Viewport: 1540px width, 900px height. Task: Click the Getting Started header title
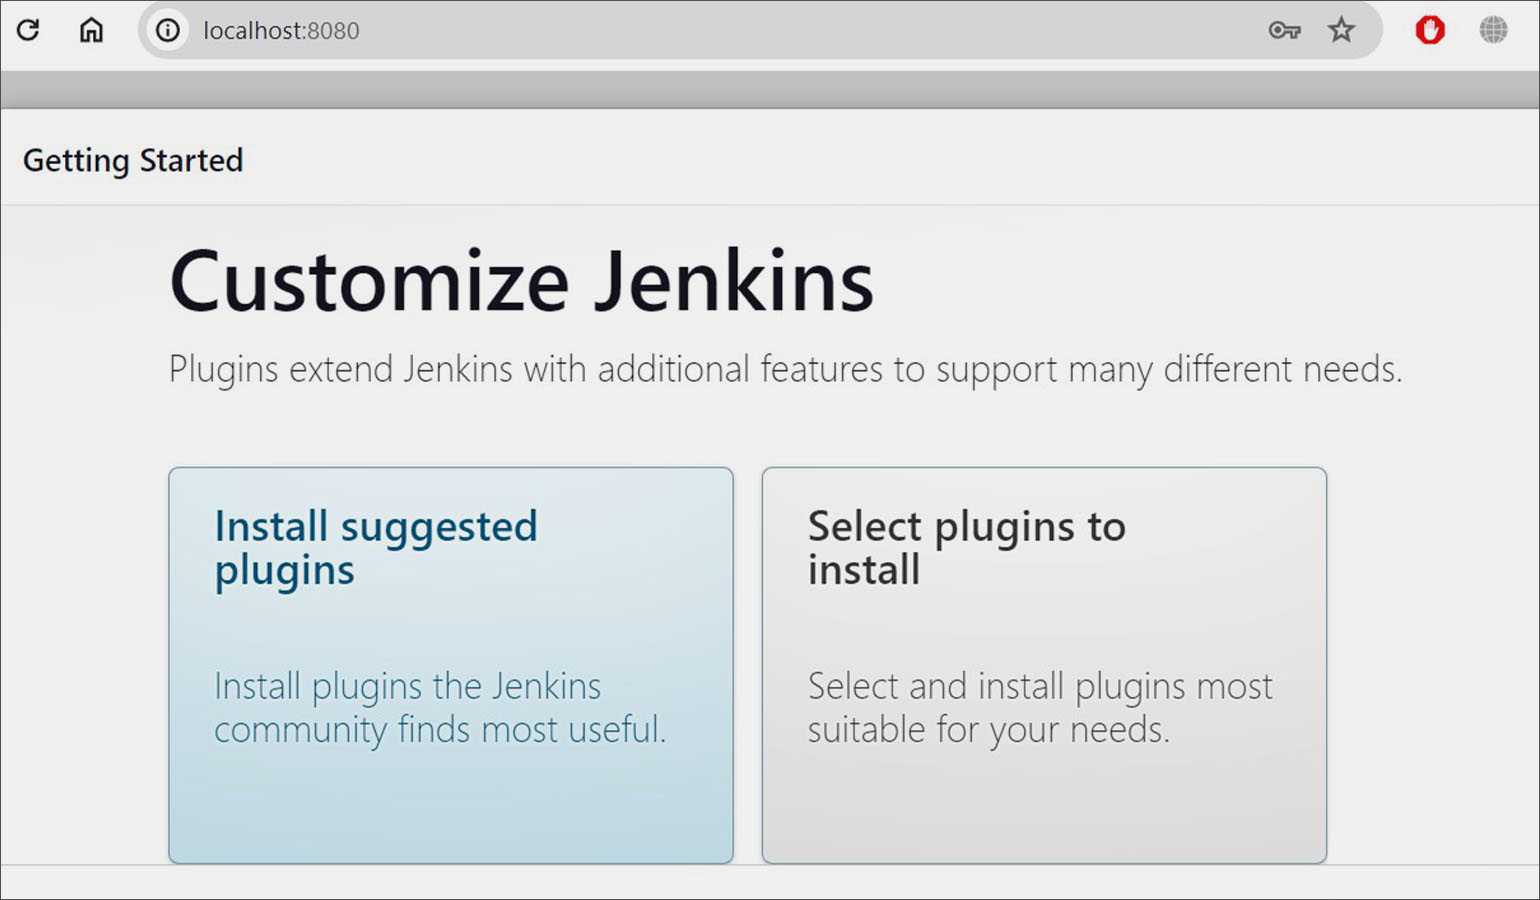click(133, 160)
